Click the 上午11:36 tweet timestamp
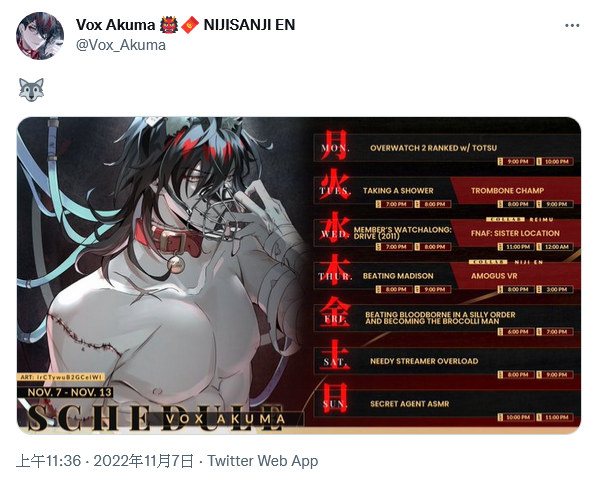 [x=48, y=461]
